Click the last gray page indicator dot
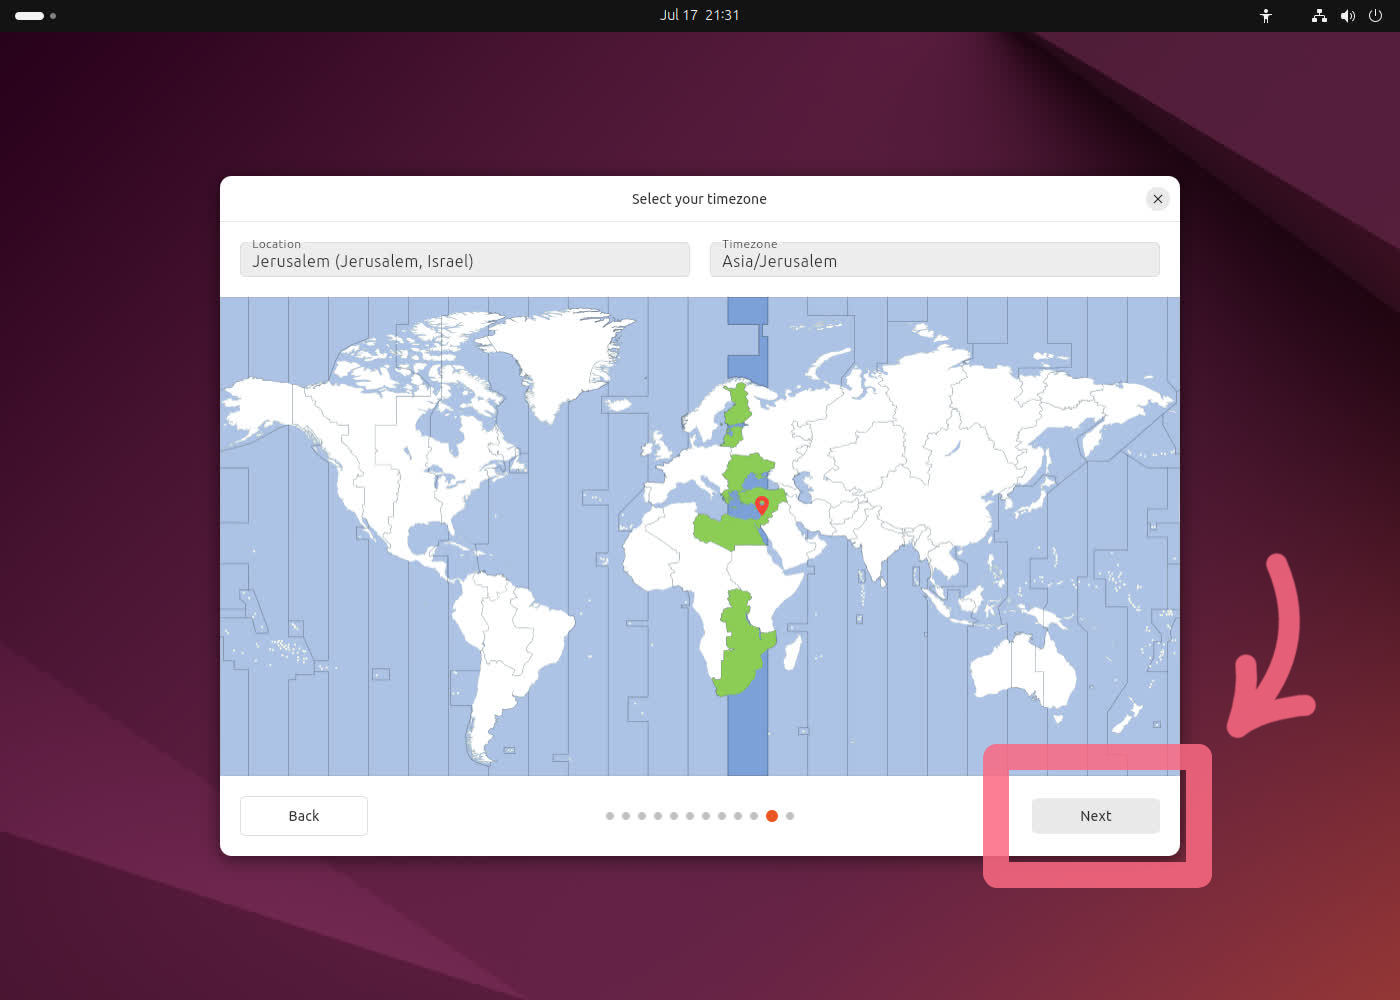1400x1000 pixels. click(x=790, y=816)
